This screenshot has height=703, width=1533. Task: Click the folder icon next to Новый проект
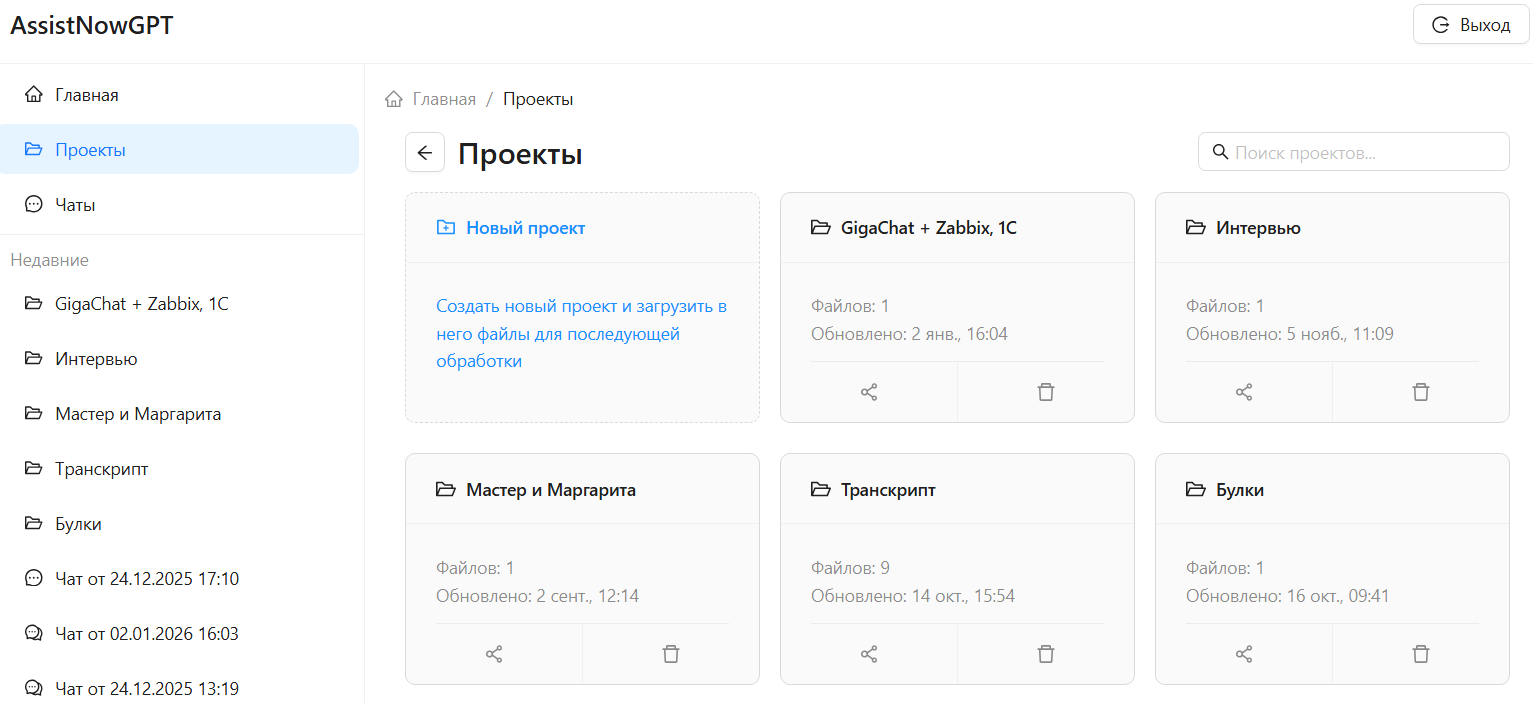click(445, 227)
